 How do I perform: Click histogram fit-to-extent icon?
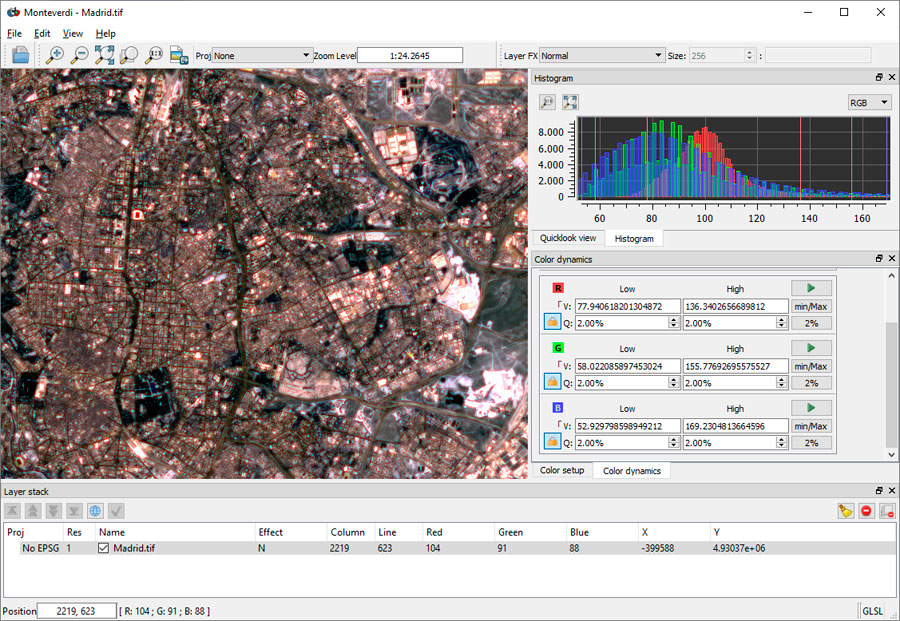coord(570,102)
